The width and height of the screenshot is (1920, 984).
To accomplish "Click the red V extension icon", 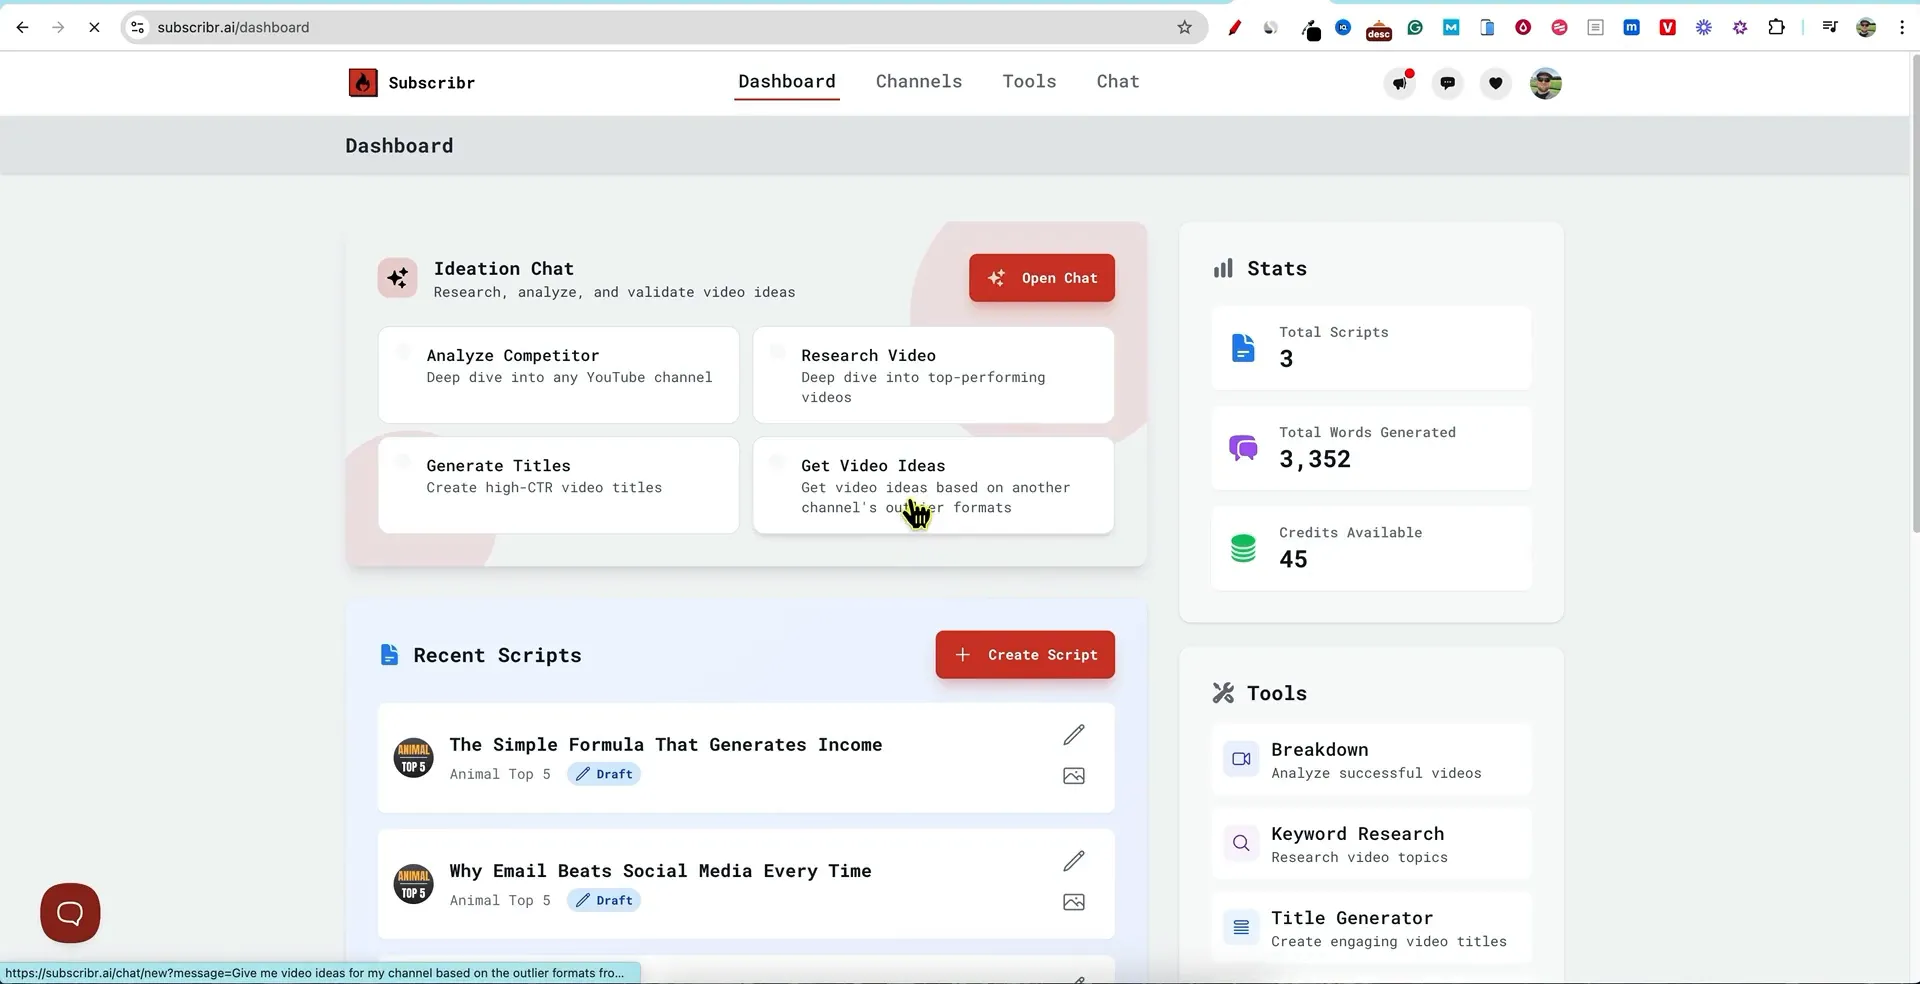I will [x=1667, y=28].
